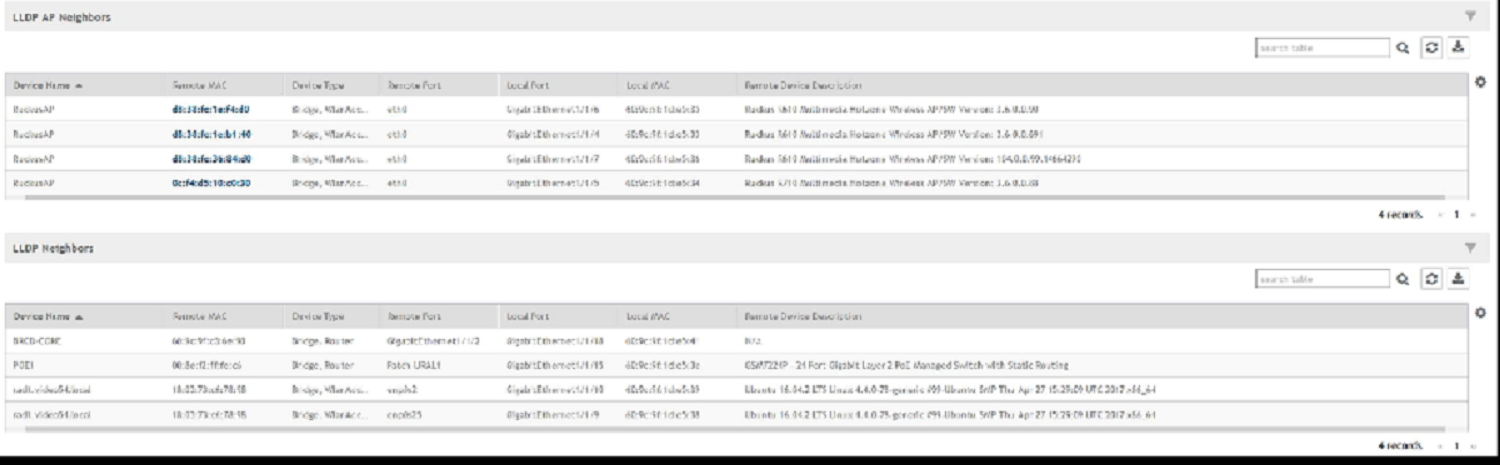This screenshot has height=465, width=1500.
Task: Sort LLDP AP Neighbors by Remote MAC column
Action: [196, 86]
